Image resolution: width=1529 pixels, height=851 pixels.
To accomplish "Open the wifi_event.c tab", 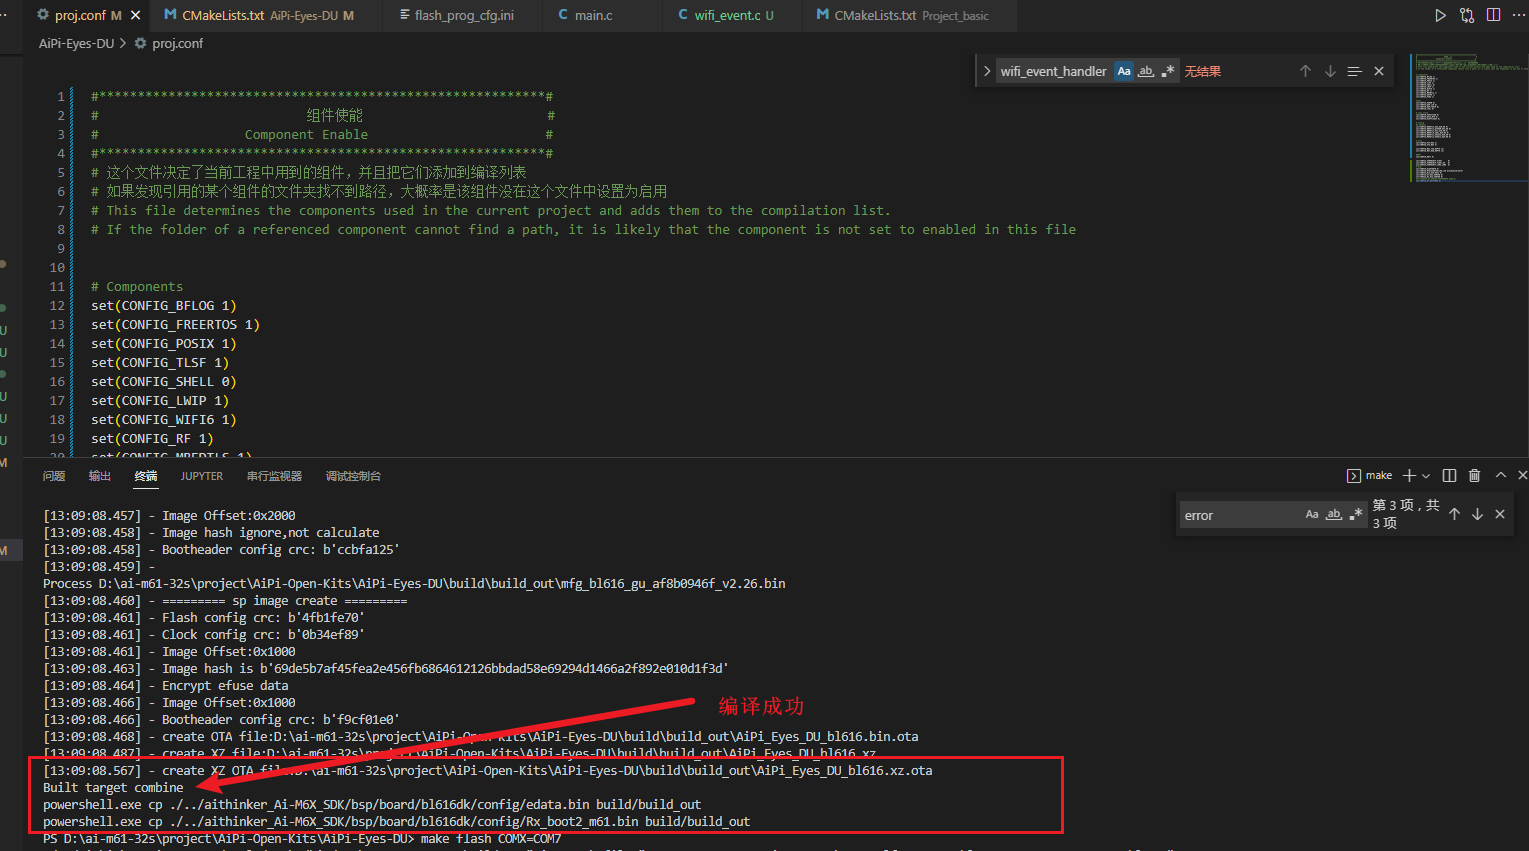I will tap(733, 15).
